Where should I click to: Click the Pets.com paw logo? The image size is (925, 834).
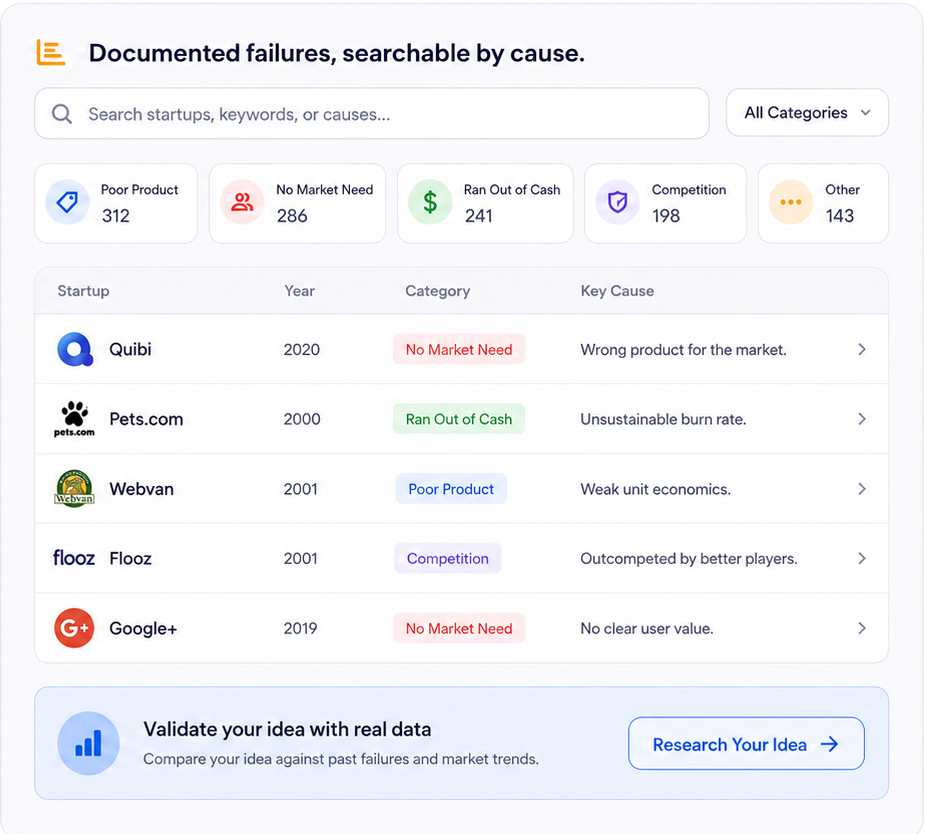(x=74, y=419)
